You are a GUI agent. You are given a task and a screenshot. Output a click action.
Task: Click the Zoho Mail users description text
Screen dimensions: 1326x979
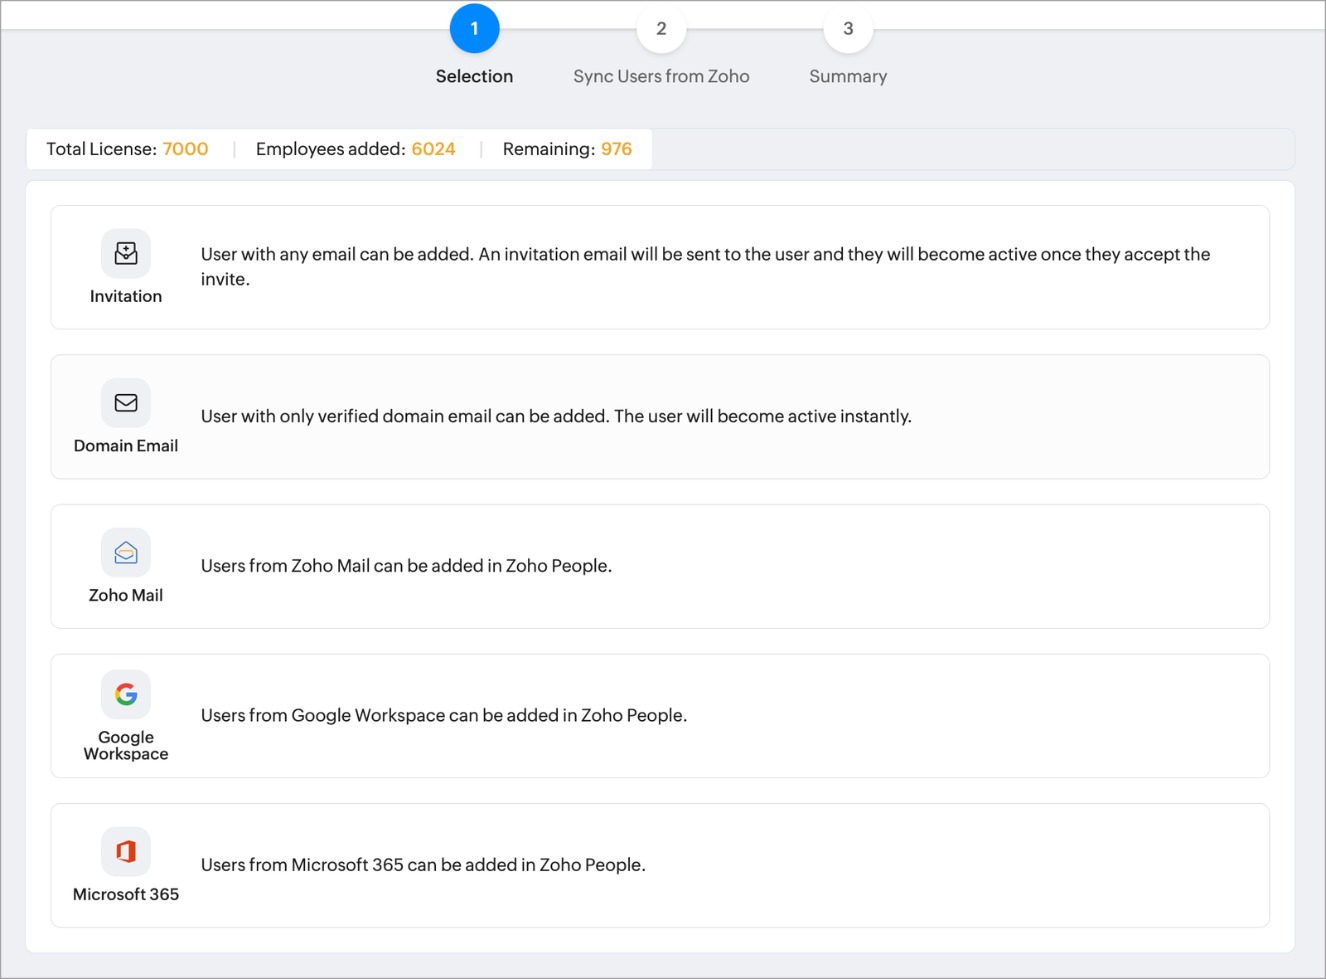[x=406, y=566]
